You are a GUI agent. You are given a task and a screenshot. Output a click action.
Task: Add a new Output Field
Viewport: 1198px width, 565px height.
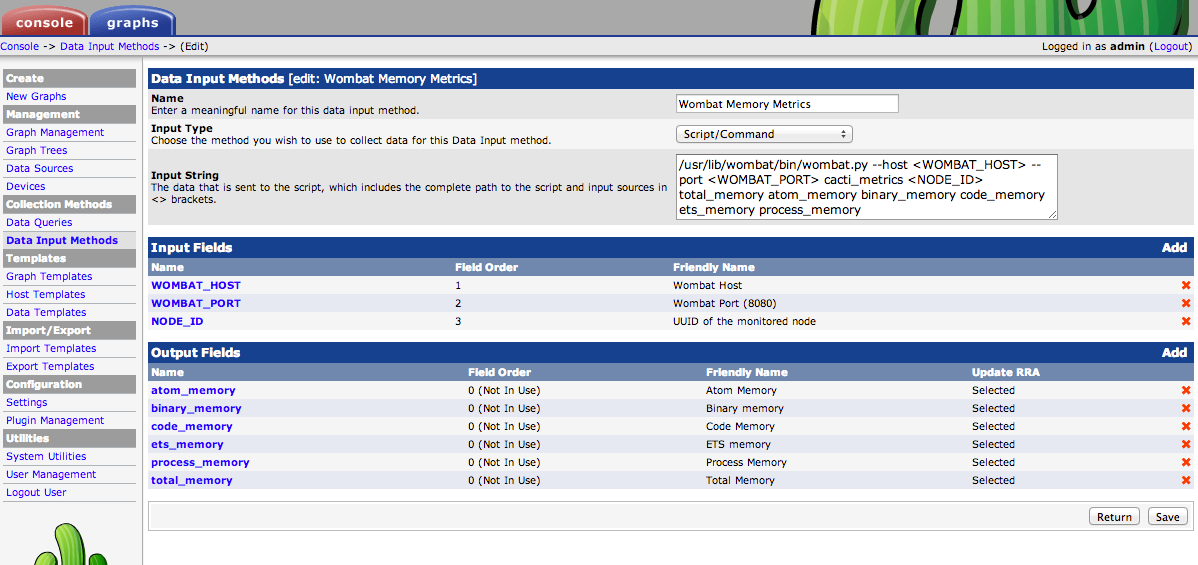pos(1174,352)
